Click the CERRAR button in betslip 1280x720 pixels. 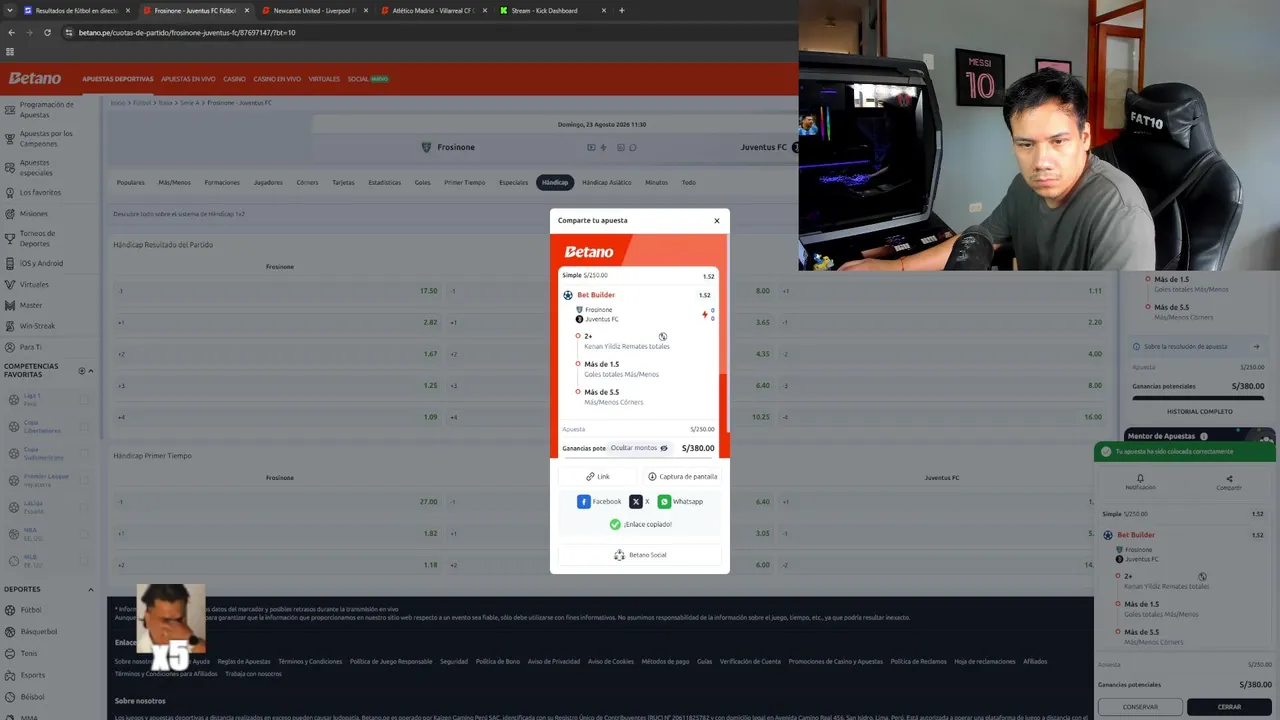click(1229, 707)
